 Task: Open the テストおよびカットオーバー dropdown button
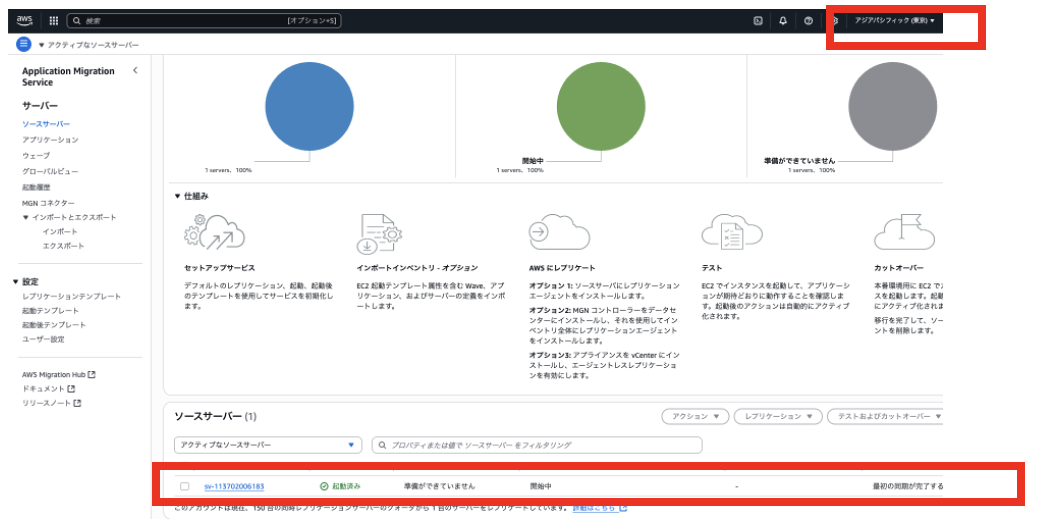tap(886, 416)
